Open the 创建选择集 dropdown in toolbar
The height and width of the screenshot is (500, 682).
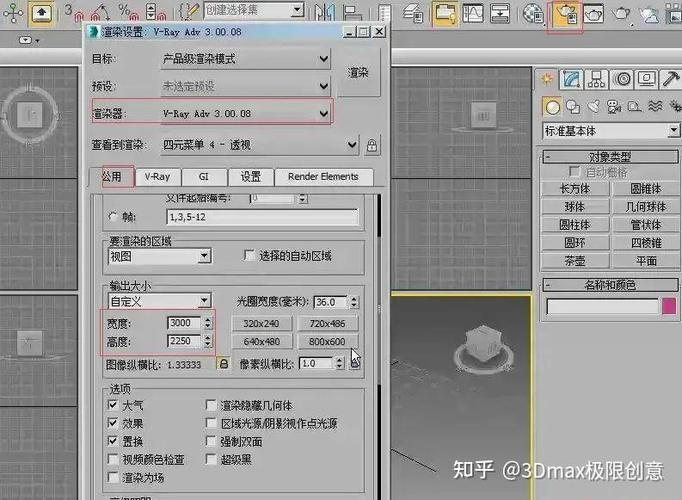tap(254, 10)
